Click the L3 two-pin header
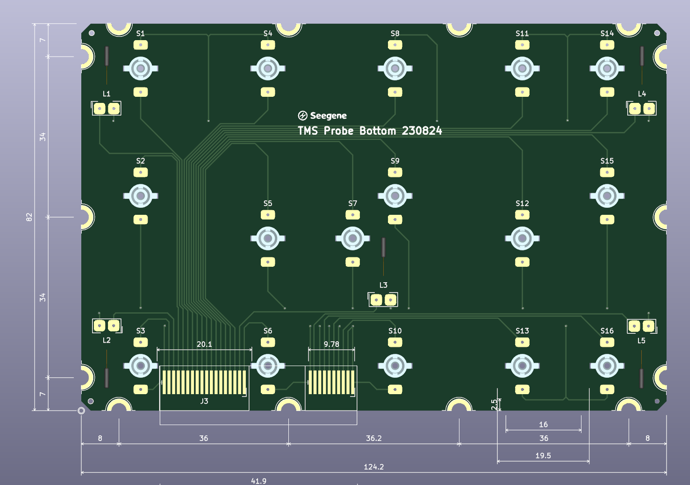The width and height of the screenshot is (690, 486). 383,300
